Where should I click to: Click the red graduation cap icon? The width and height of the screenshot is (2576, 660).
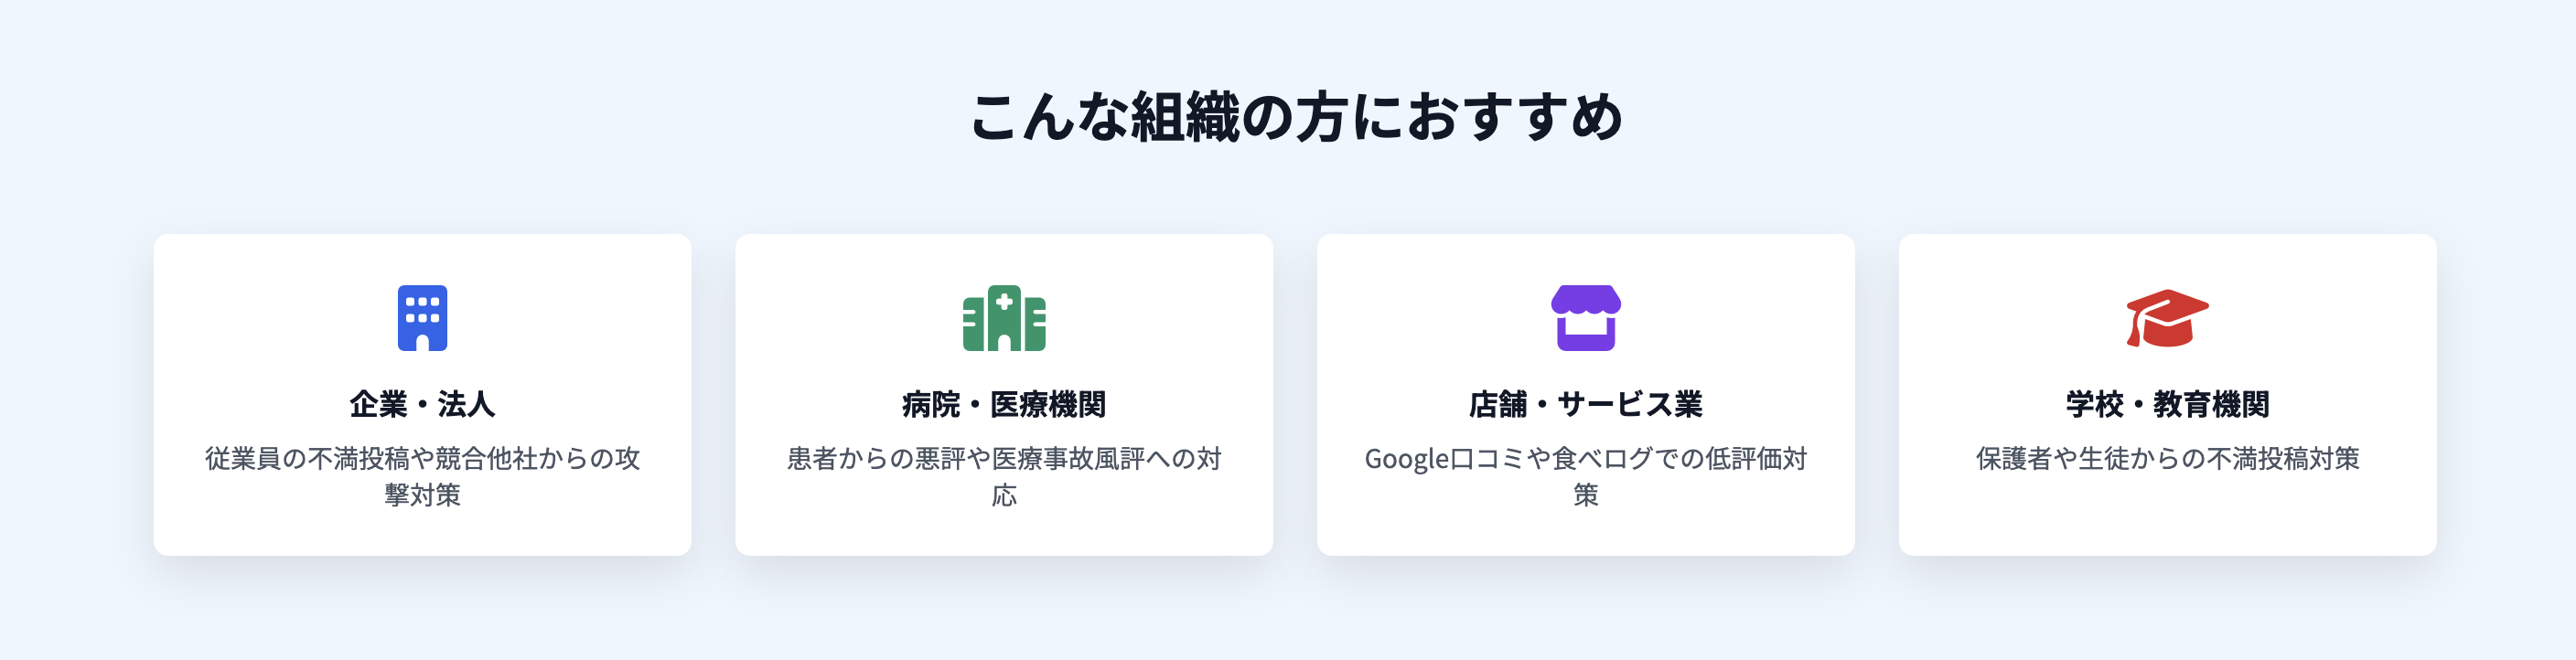coord(2167,318)
